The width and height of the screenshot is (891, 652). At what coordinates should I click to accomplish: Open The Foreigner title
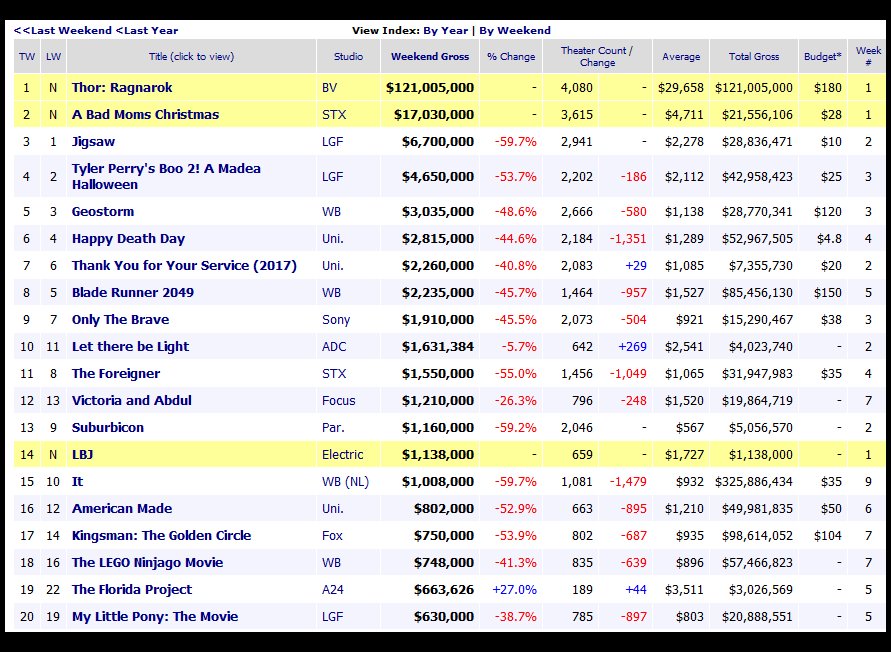(x=116, y=373)
